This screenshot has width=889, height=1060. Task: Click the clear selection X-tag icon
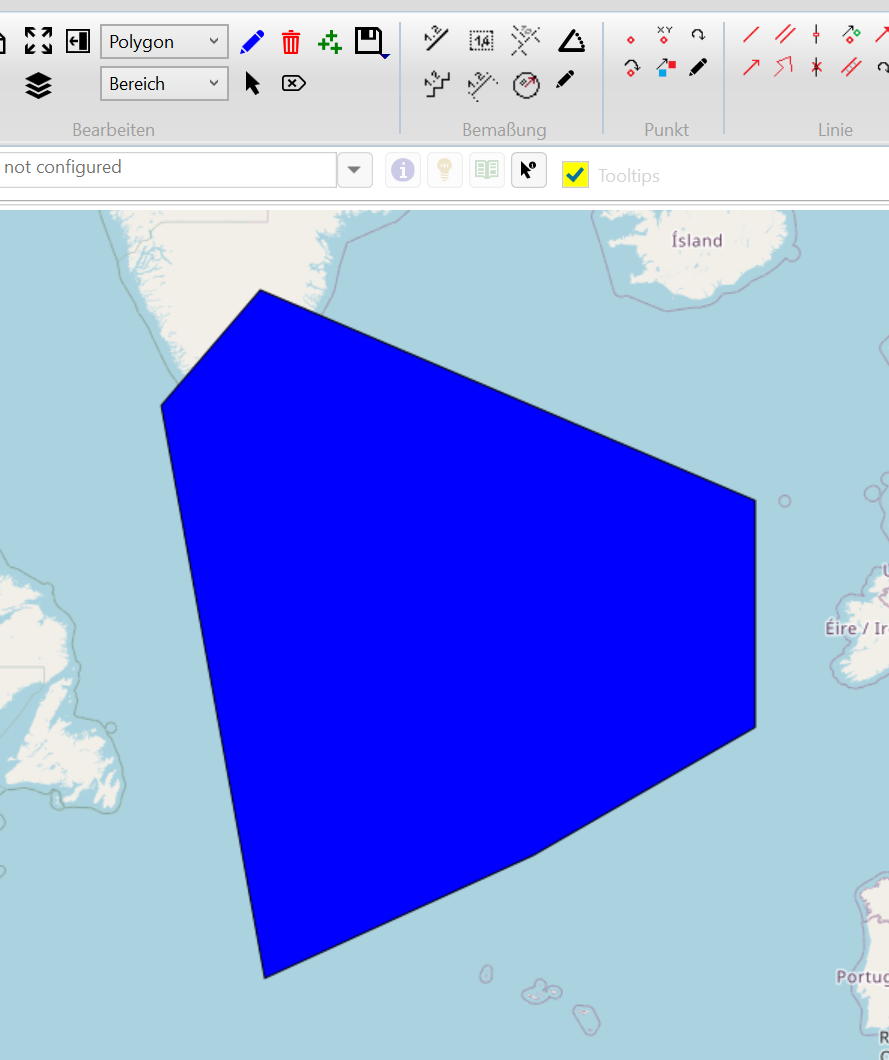(x=293, y=83)
